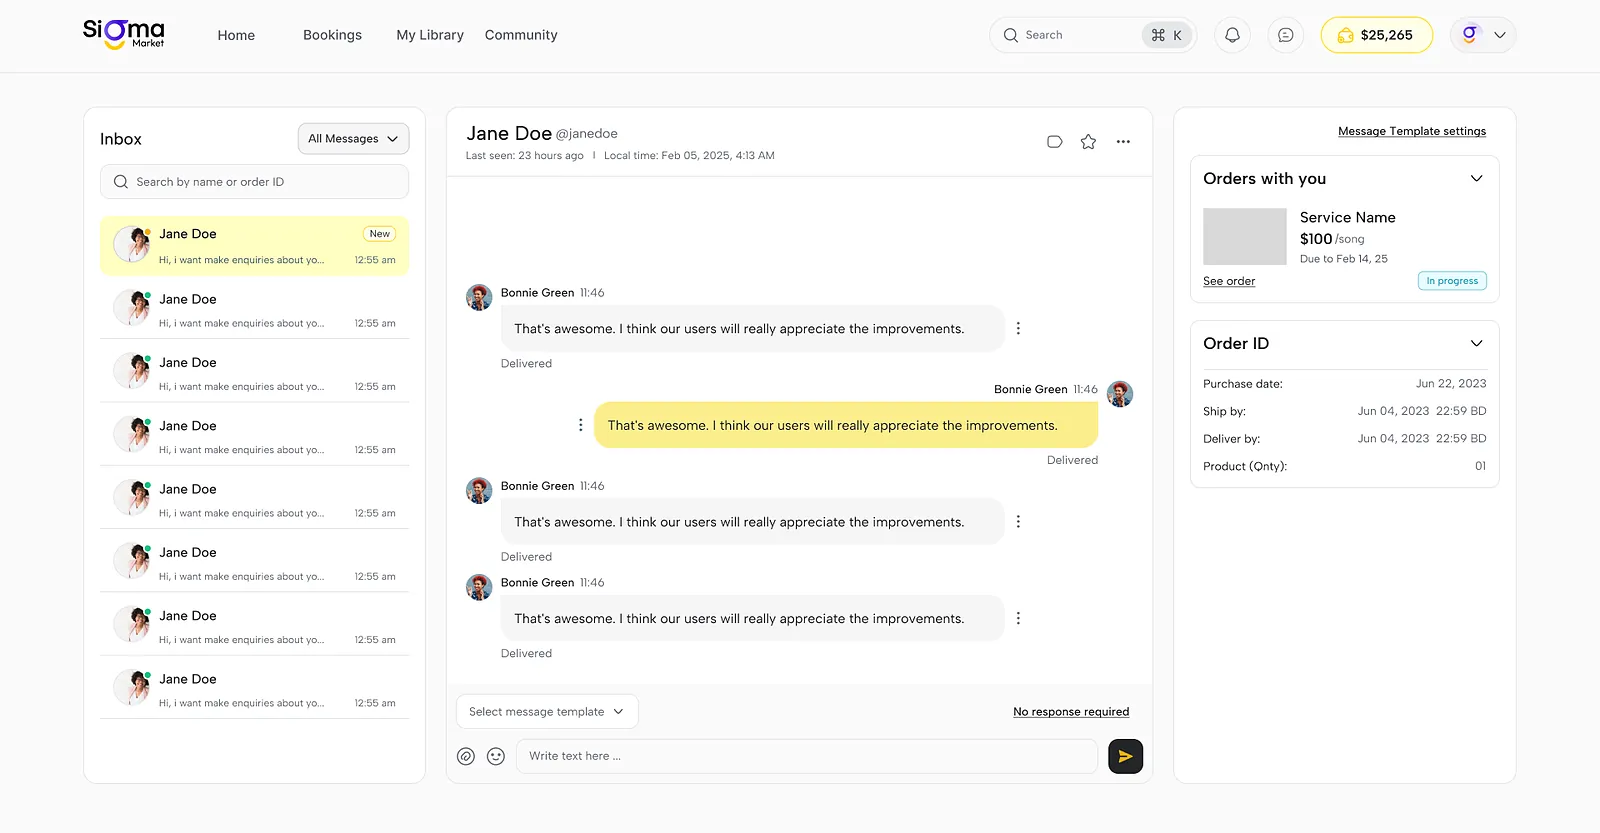This screenshot has height=833, width=1600.
Task: Open the emoji picker icon
Action: tap(496, 757)
